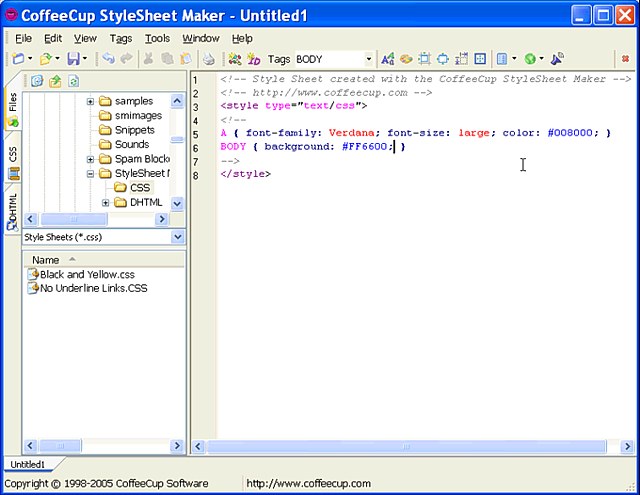Viewport: 640px width, 495px height.
Task: Open the Window menu
Action: tap(201, 38)
